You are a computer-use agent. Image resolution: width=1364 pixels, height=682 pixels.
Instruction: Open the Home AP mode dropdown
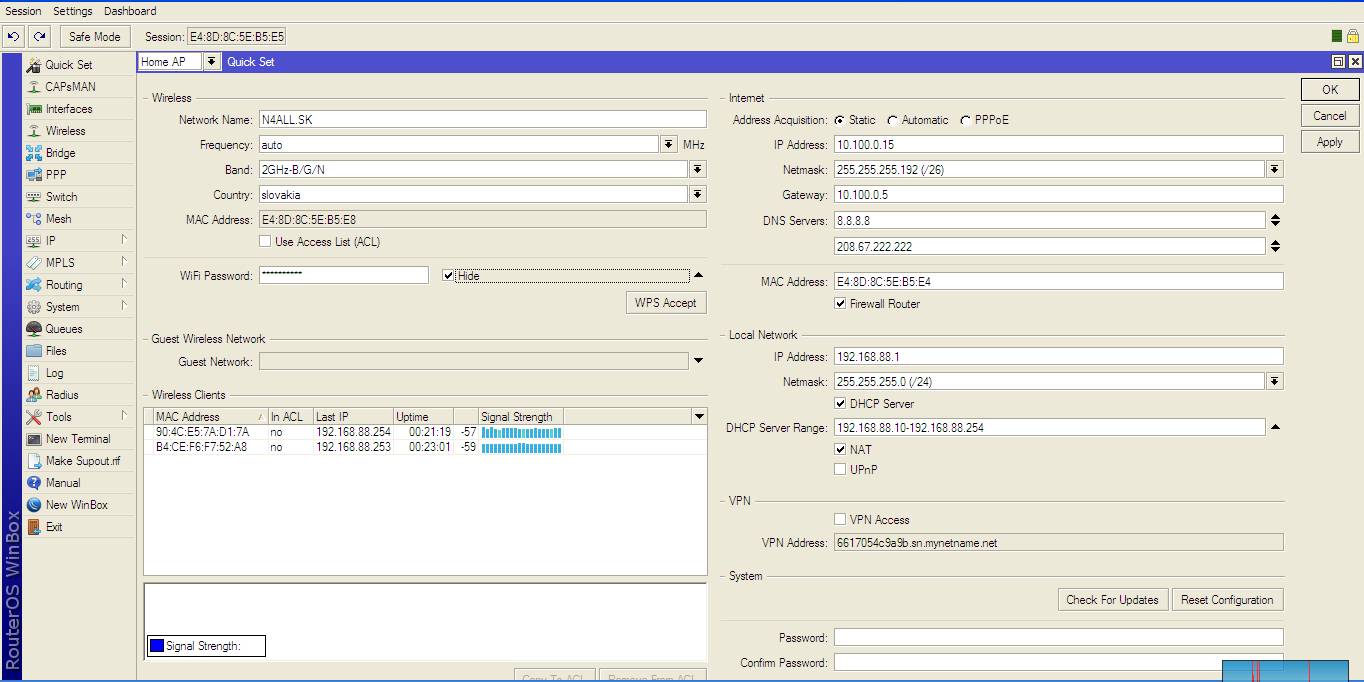pyautogui.click(x=211, y=62)
